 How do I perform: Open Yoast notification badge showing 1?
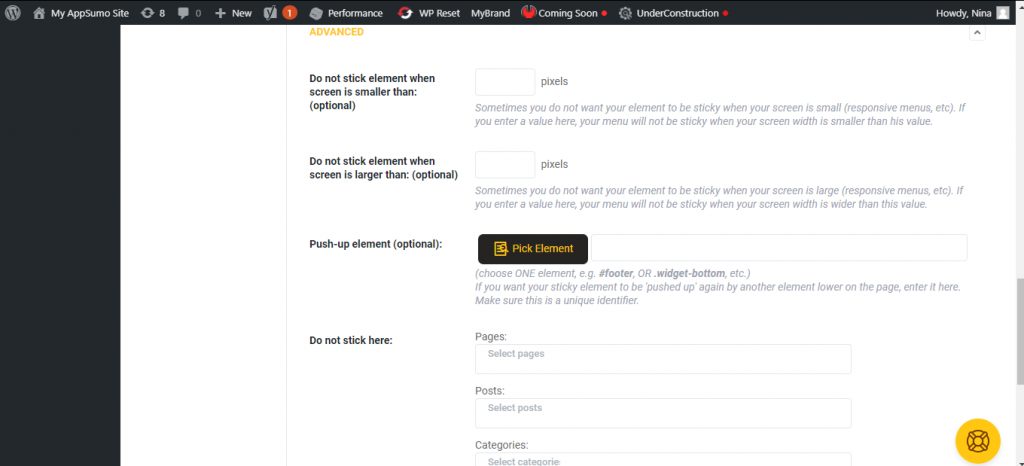290,13
